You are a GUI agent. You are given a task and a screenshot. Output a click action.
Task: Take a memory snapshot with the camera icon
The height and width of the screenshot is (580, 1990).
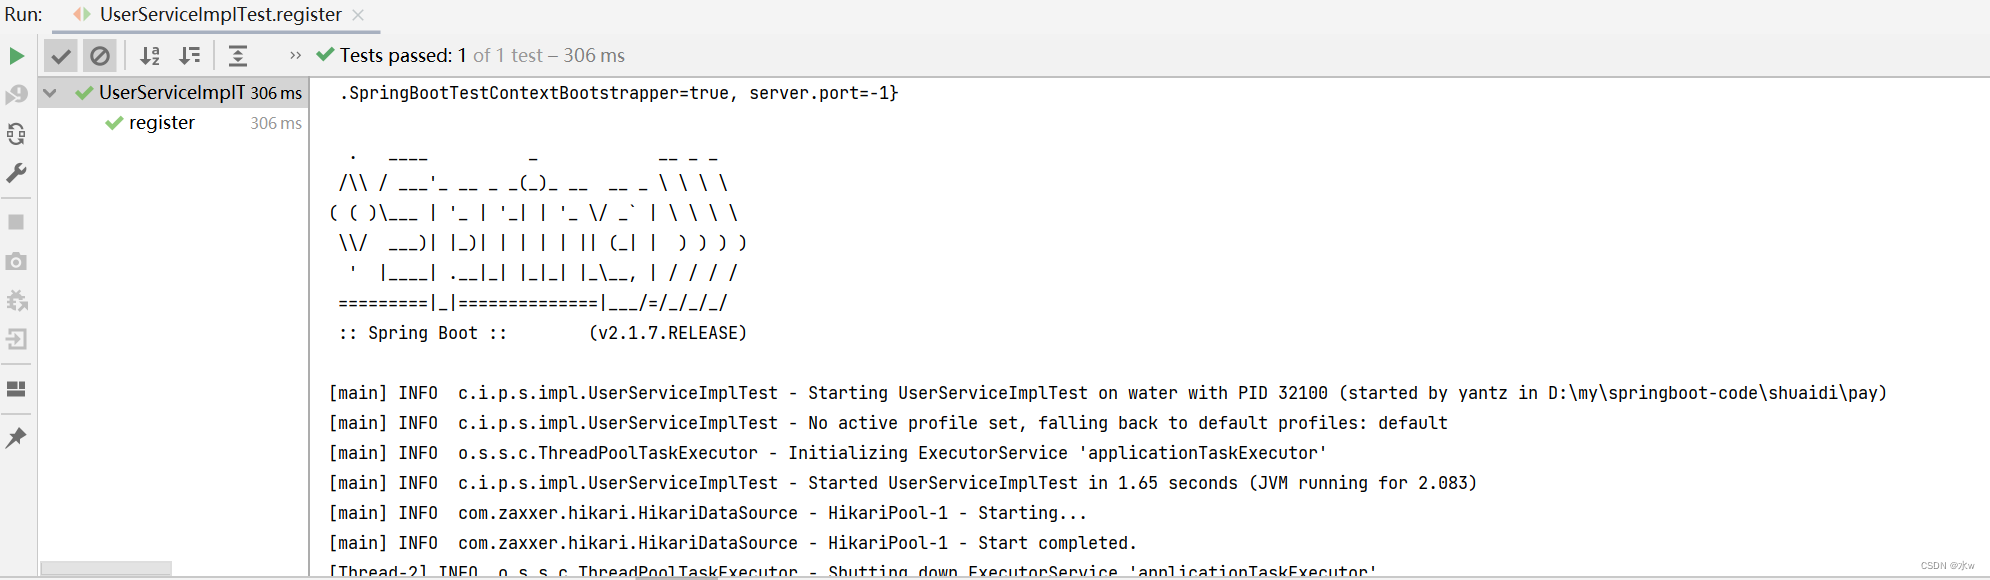[x=16, y=264]
